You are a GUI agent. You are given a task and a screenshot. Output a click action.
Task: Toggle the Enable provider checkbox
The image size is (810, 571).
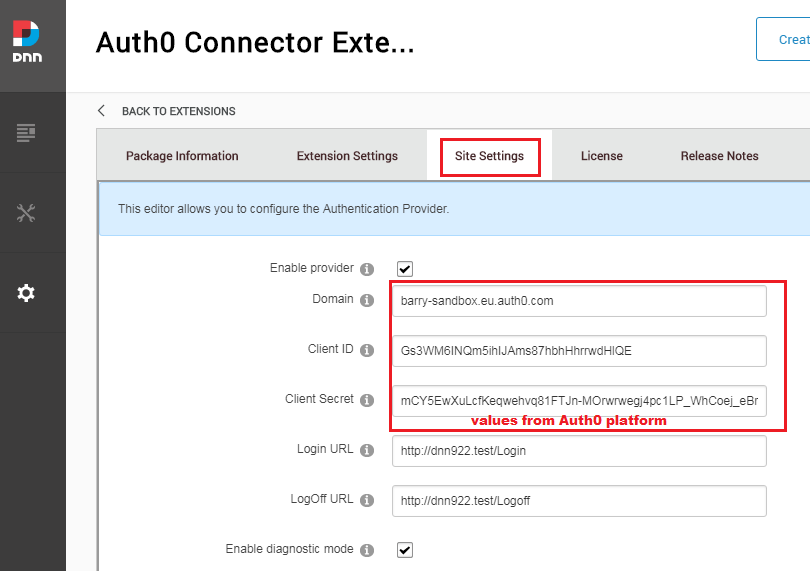click(x=405, y=269)
